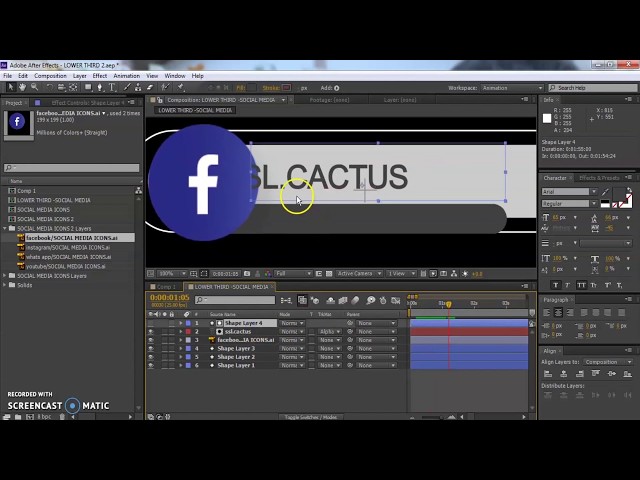This screenshot has height=480, width=640.
Task: Select the Rectangle shape tool
Action: [x=88, y=87]
